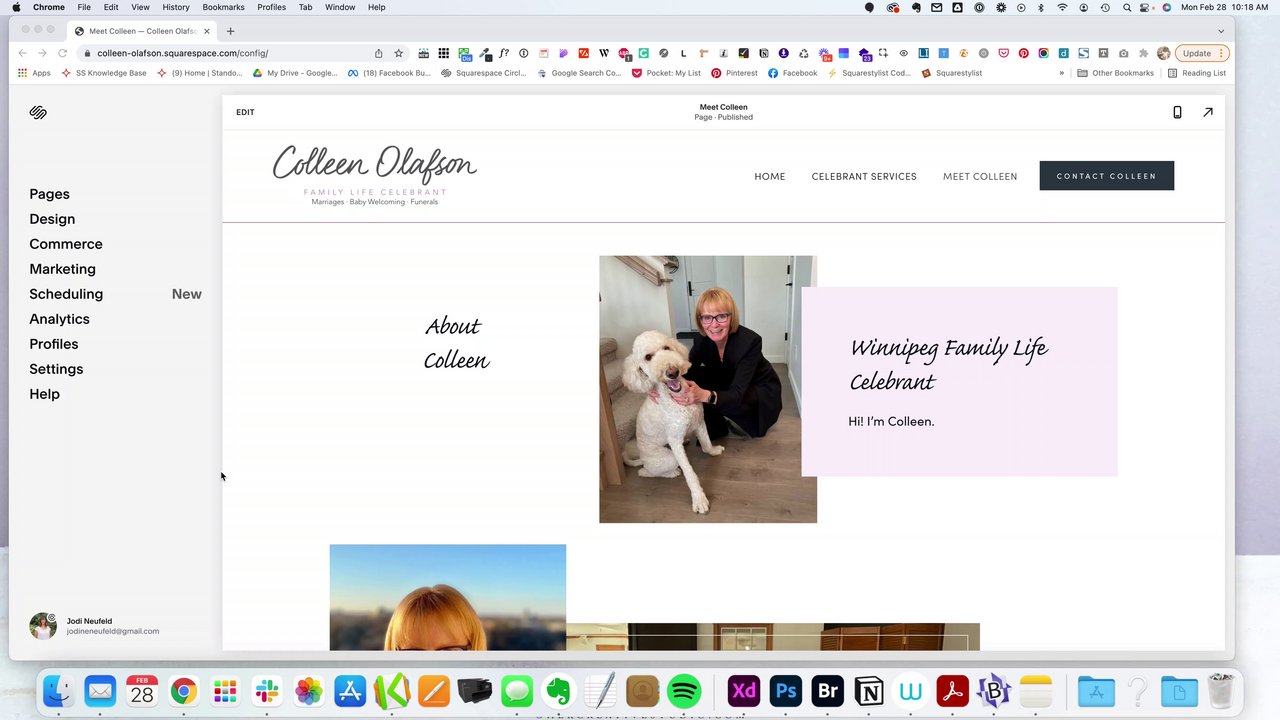Open a new Chrome tab with plus
Image resolution: width=1280 pixels, height=720 pixels.
point(230,31)
